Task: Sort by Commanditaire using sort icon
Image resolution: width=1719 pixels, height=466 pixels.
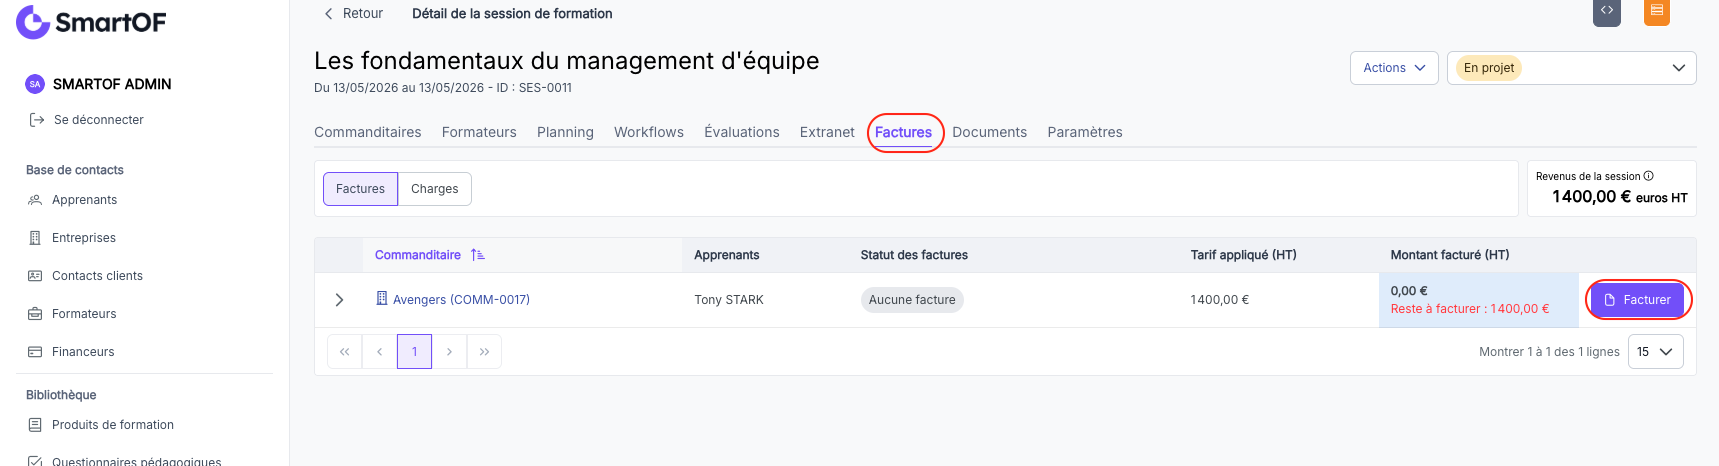Action: [478, 255]
